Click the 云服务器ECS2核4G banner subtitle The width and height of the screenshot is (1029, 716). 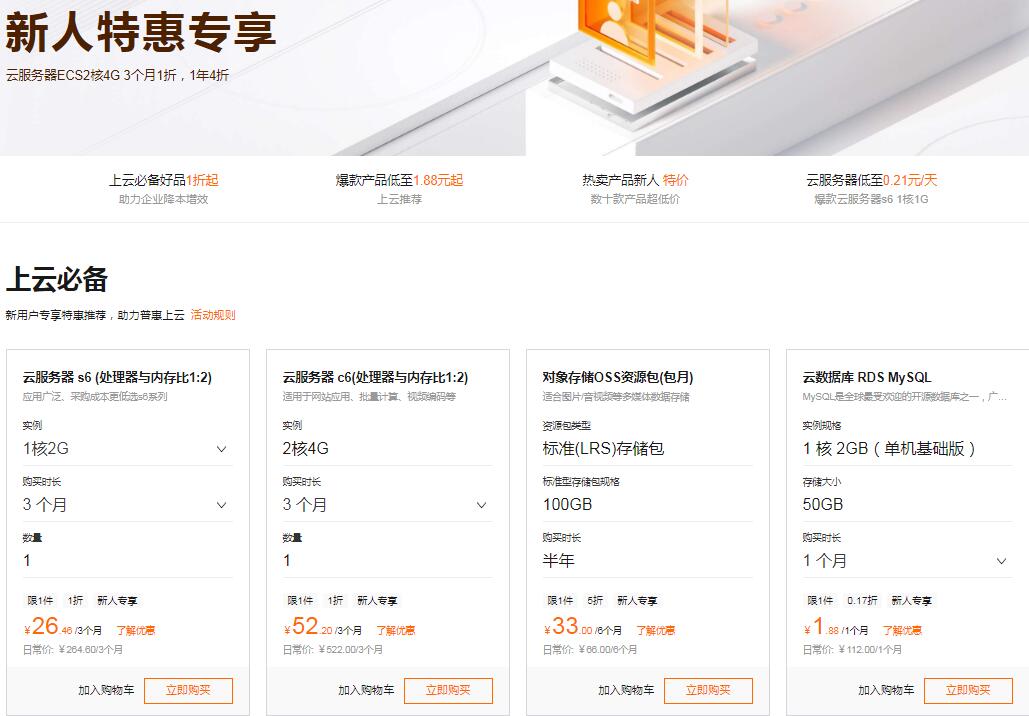tap(117, 75)
